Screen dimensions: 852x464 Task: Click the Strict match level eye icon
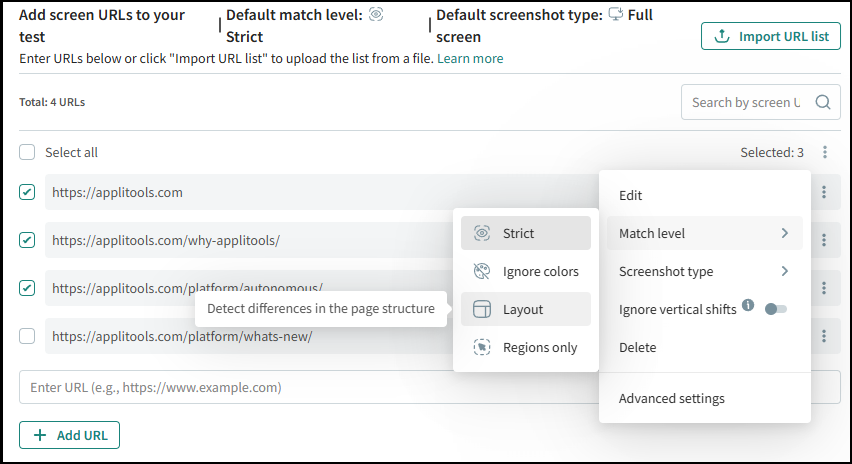point(482,233)
